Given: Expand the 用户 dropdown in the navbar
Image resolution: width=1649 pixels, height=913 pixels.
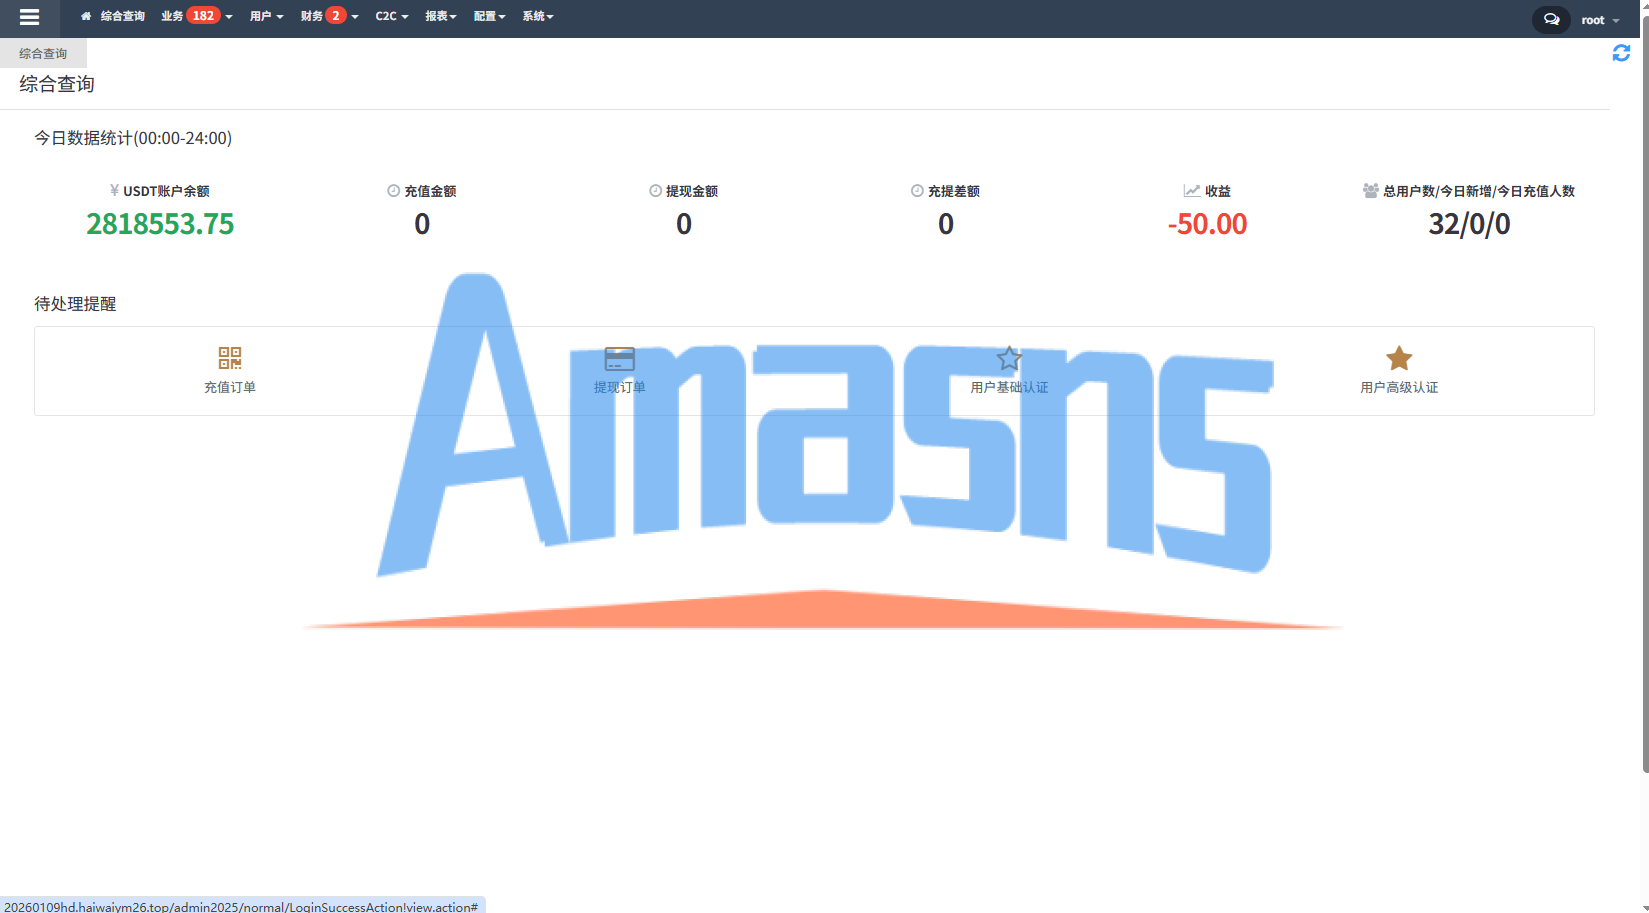Looking at the screenshot, I should click(266, 16).
